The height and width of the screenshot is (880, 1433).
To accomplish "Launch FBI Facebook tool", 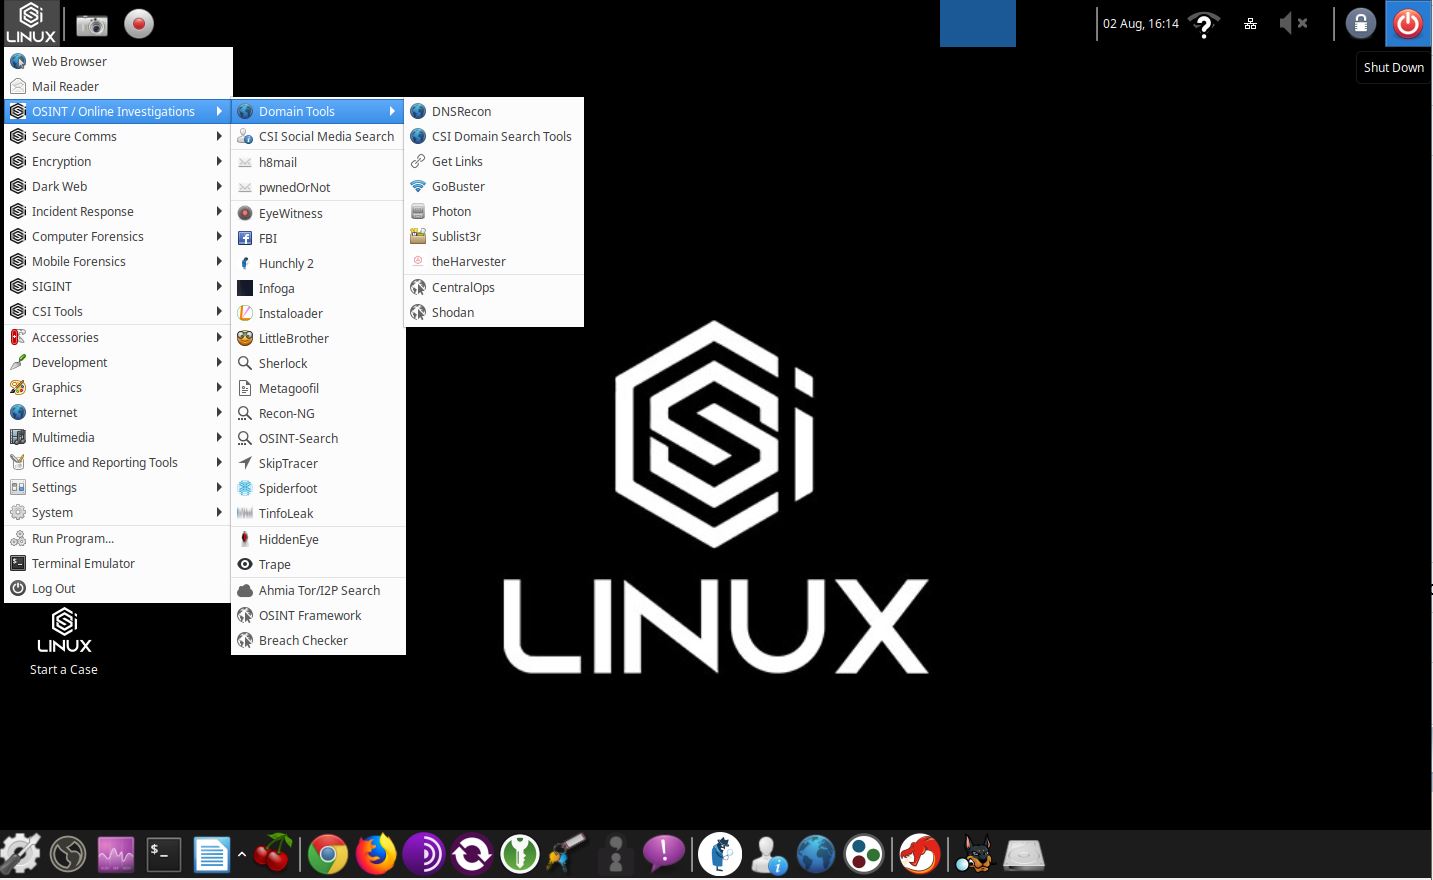I will pyautogui.click(x=318, y=238).
